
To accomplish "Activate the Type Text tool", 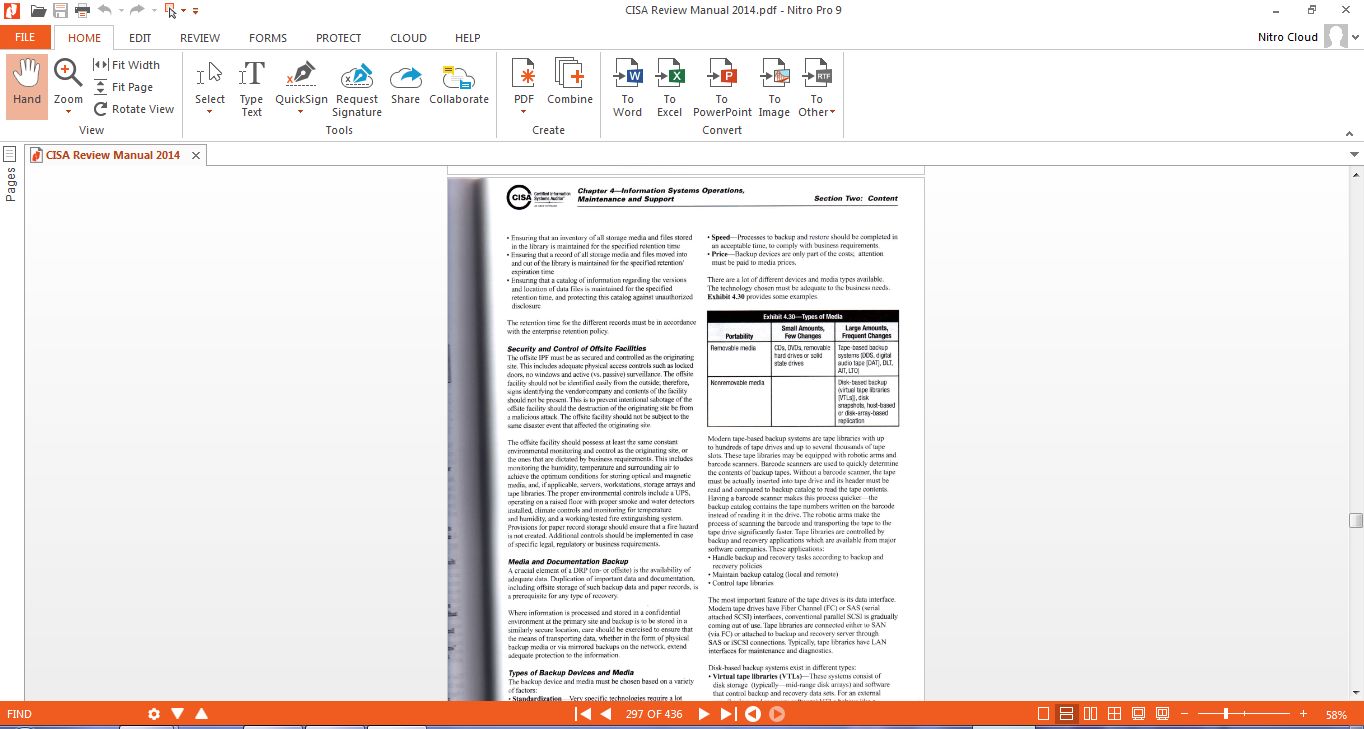I will pos(252,87).
